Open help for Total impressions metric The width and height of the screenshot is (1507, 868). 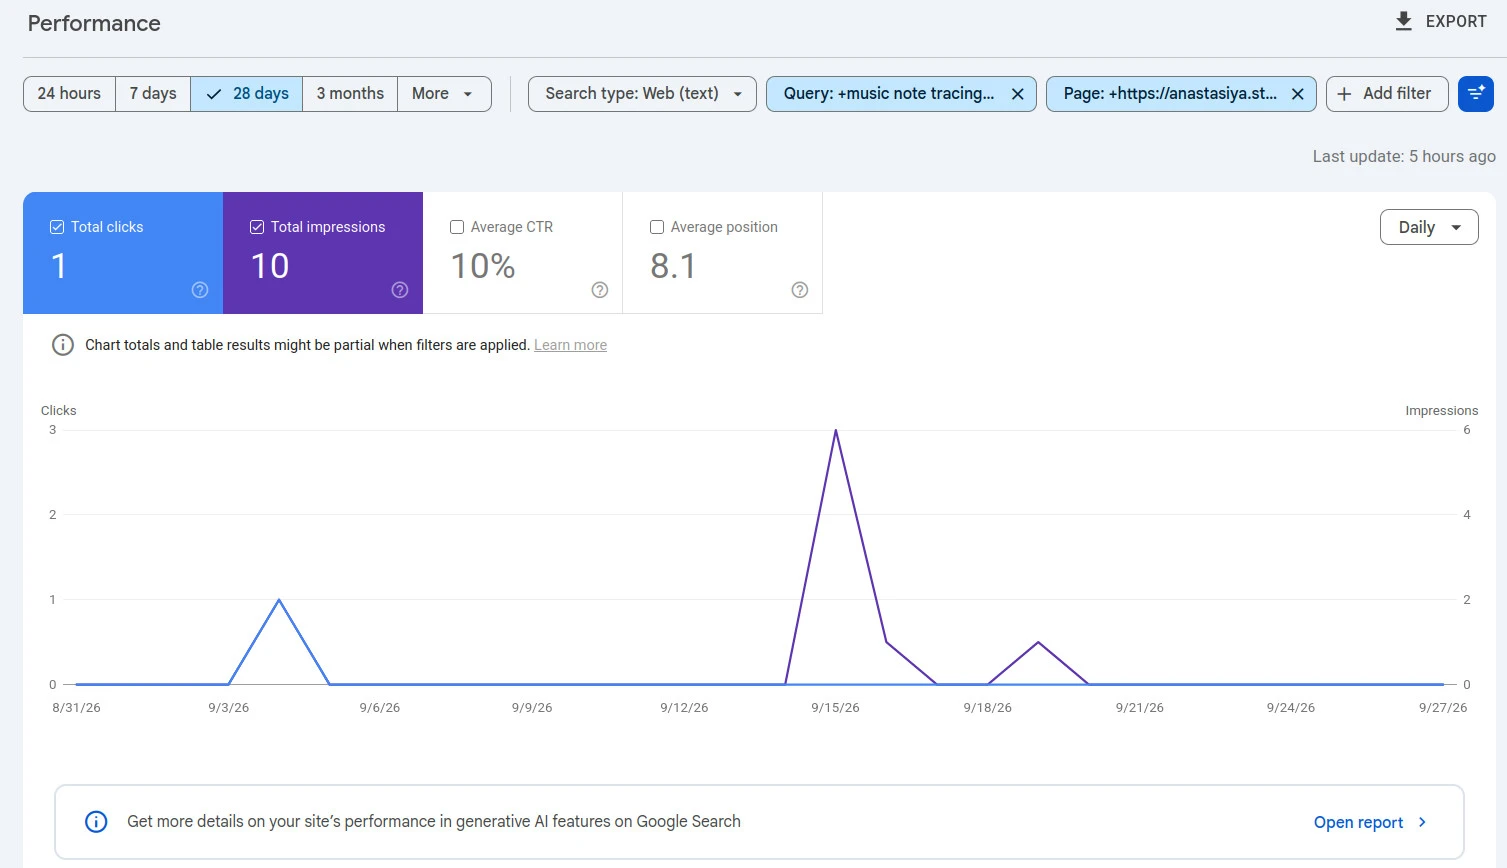(400, 290)
